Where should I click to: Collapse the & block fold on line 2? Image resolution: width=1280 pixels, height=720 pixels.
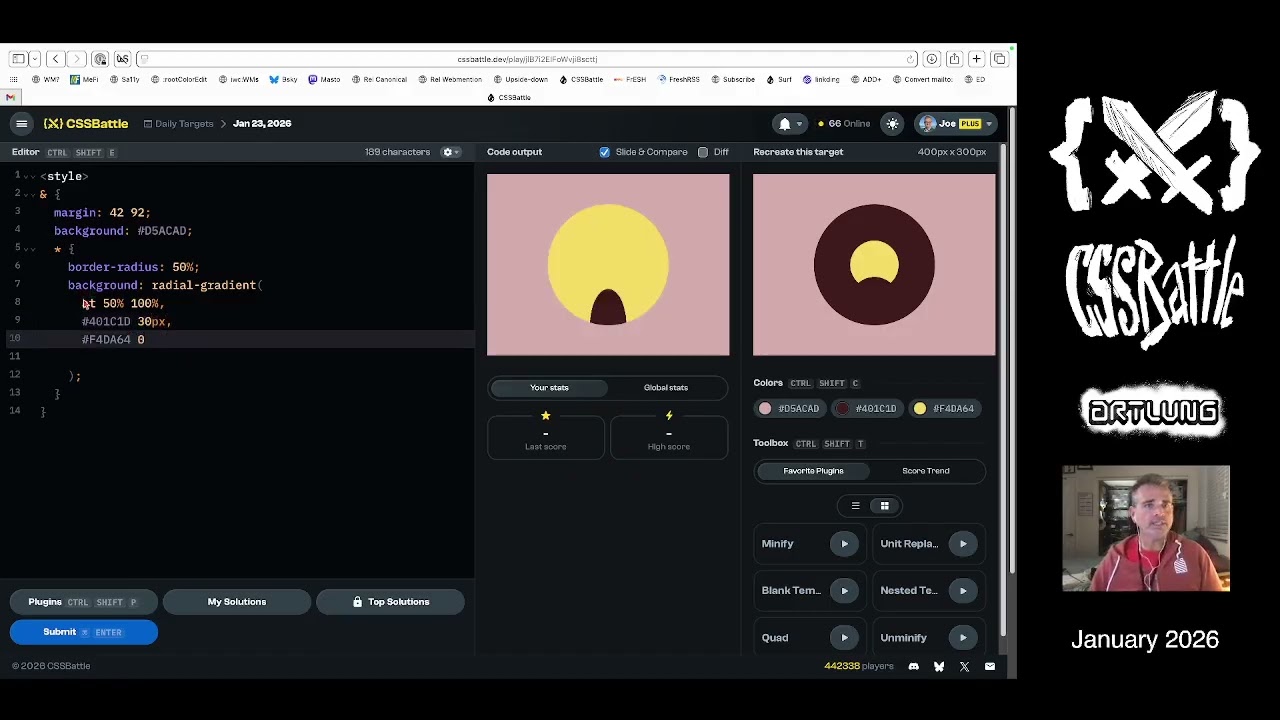31,194
